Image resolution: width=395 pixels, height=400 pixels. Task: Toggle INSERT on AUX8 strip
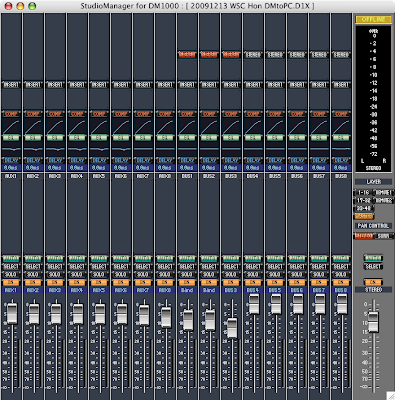tap(165, 85)
